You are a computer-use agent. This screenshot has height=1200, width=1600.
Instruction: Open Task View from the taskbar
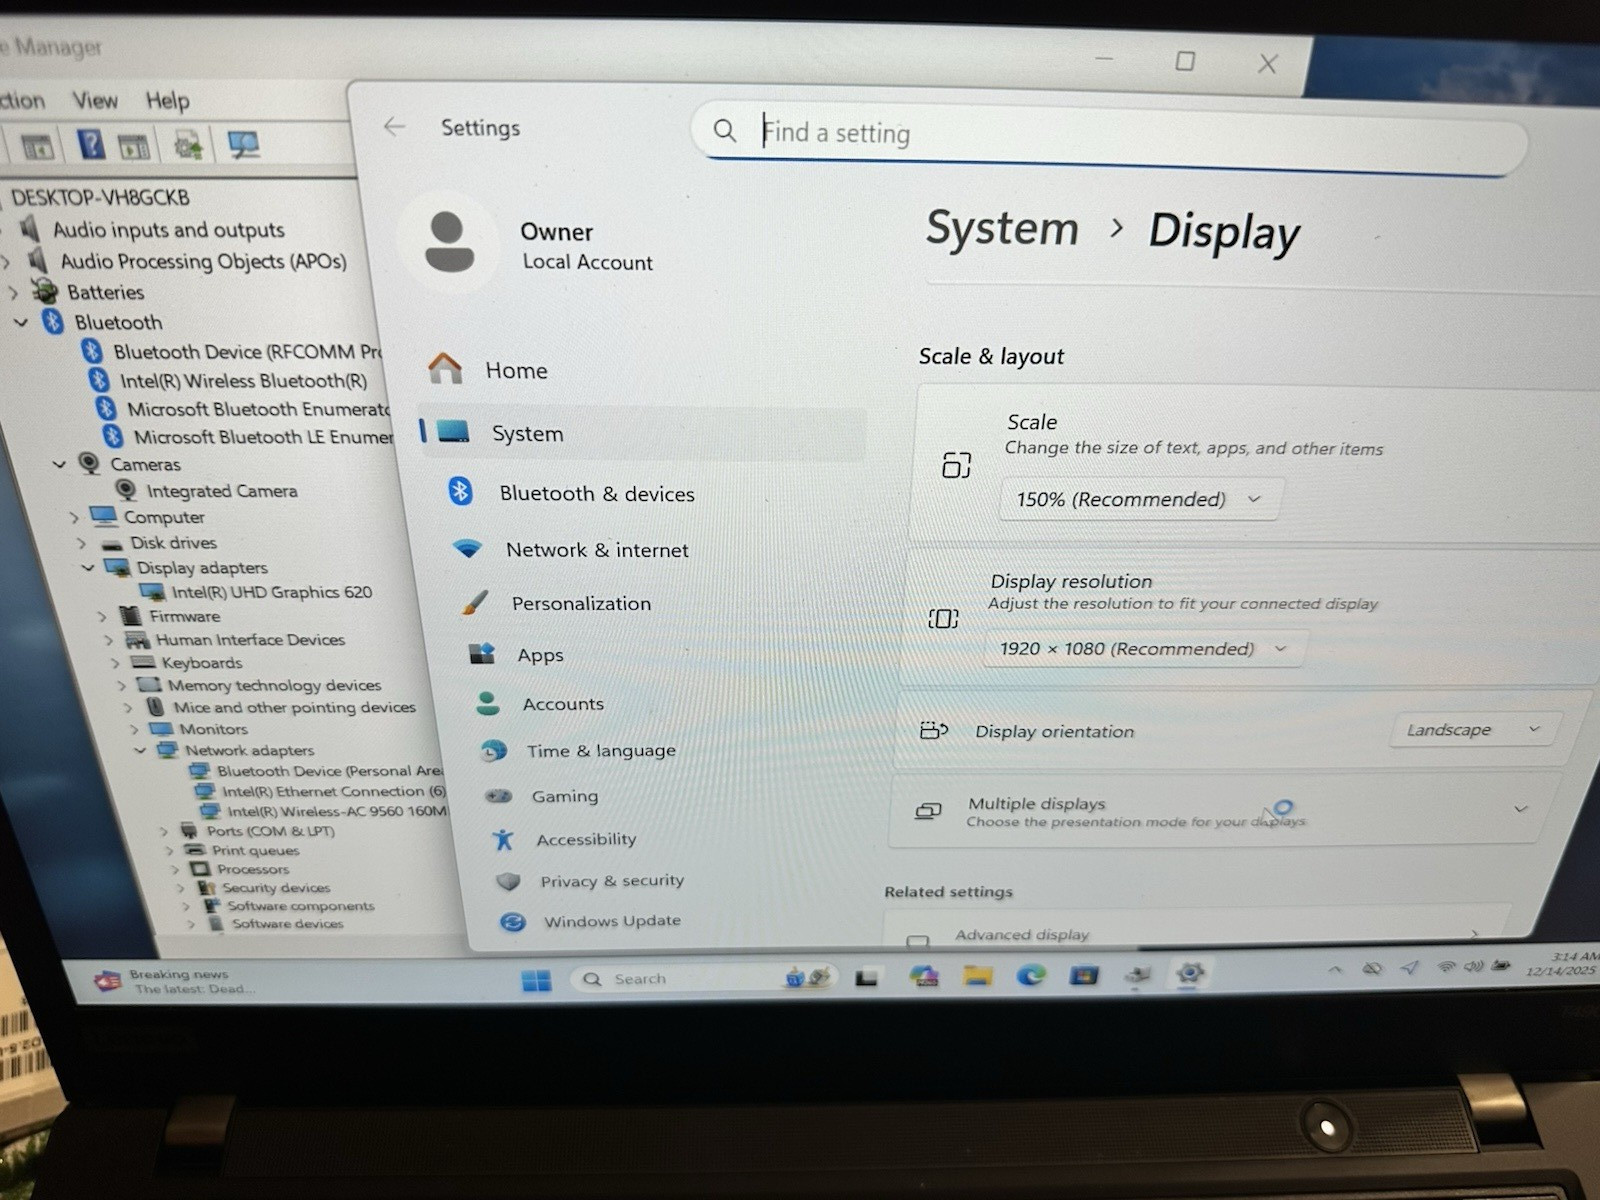pos(867,978)
